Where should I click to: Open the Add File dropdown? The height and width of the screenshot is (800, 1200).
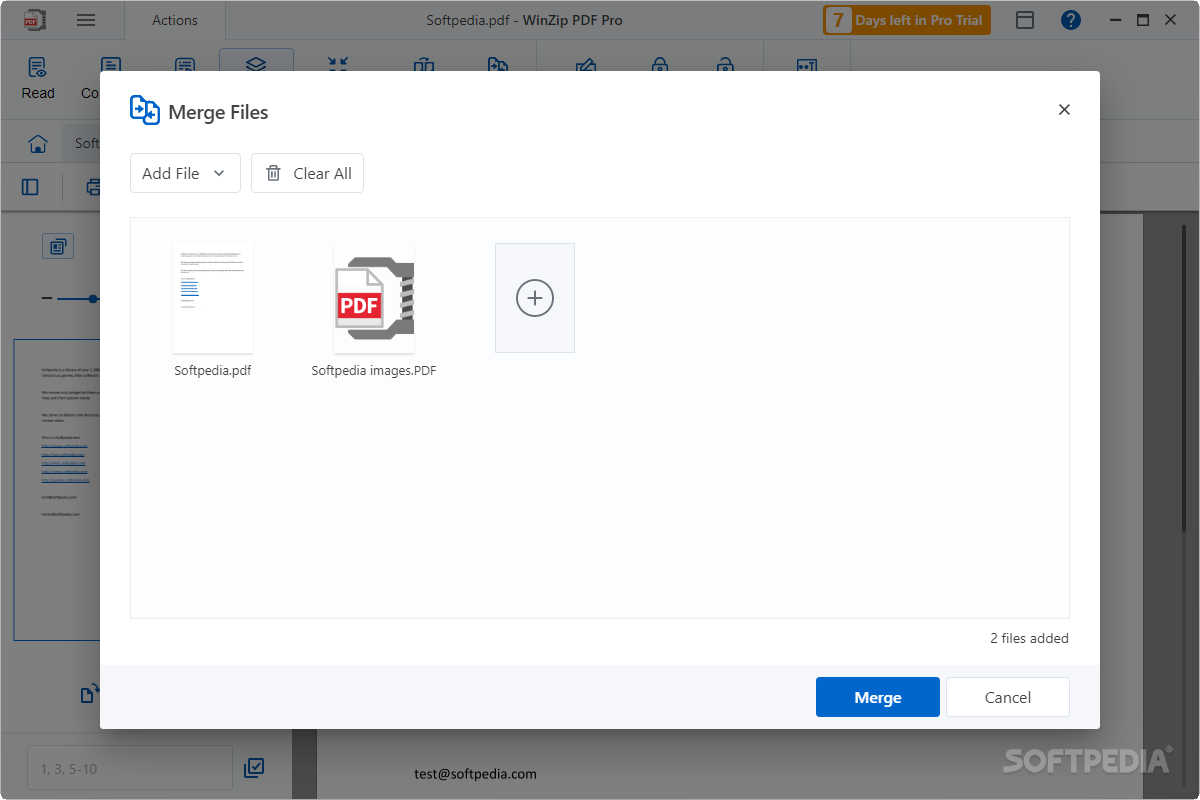(x=185, y=173)
